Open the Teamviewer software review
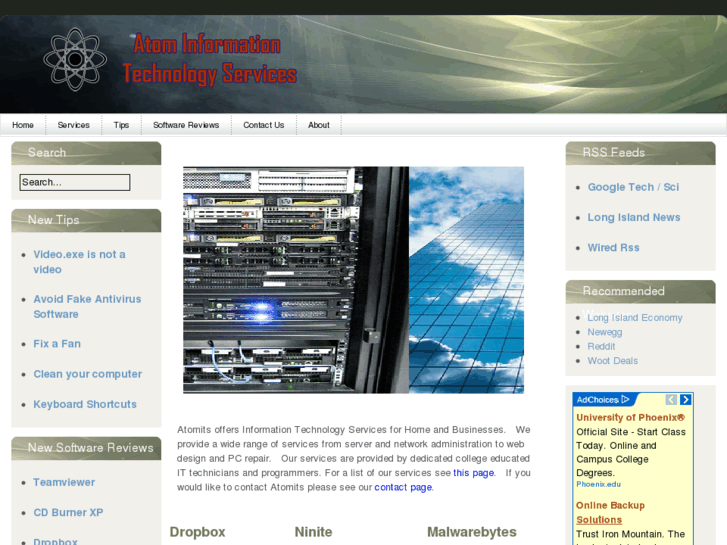The height and width of the screenshot is (545, 727). pyautogui.click(x=64, y=482)
